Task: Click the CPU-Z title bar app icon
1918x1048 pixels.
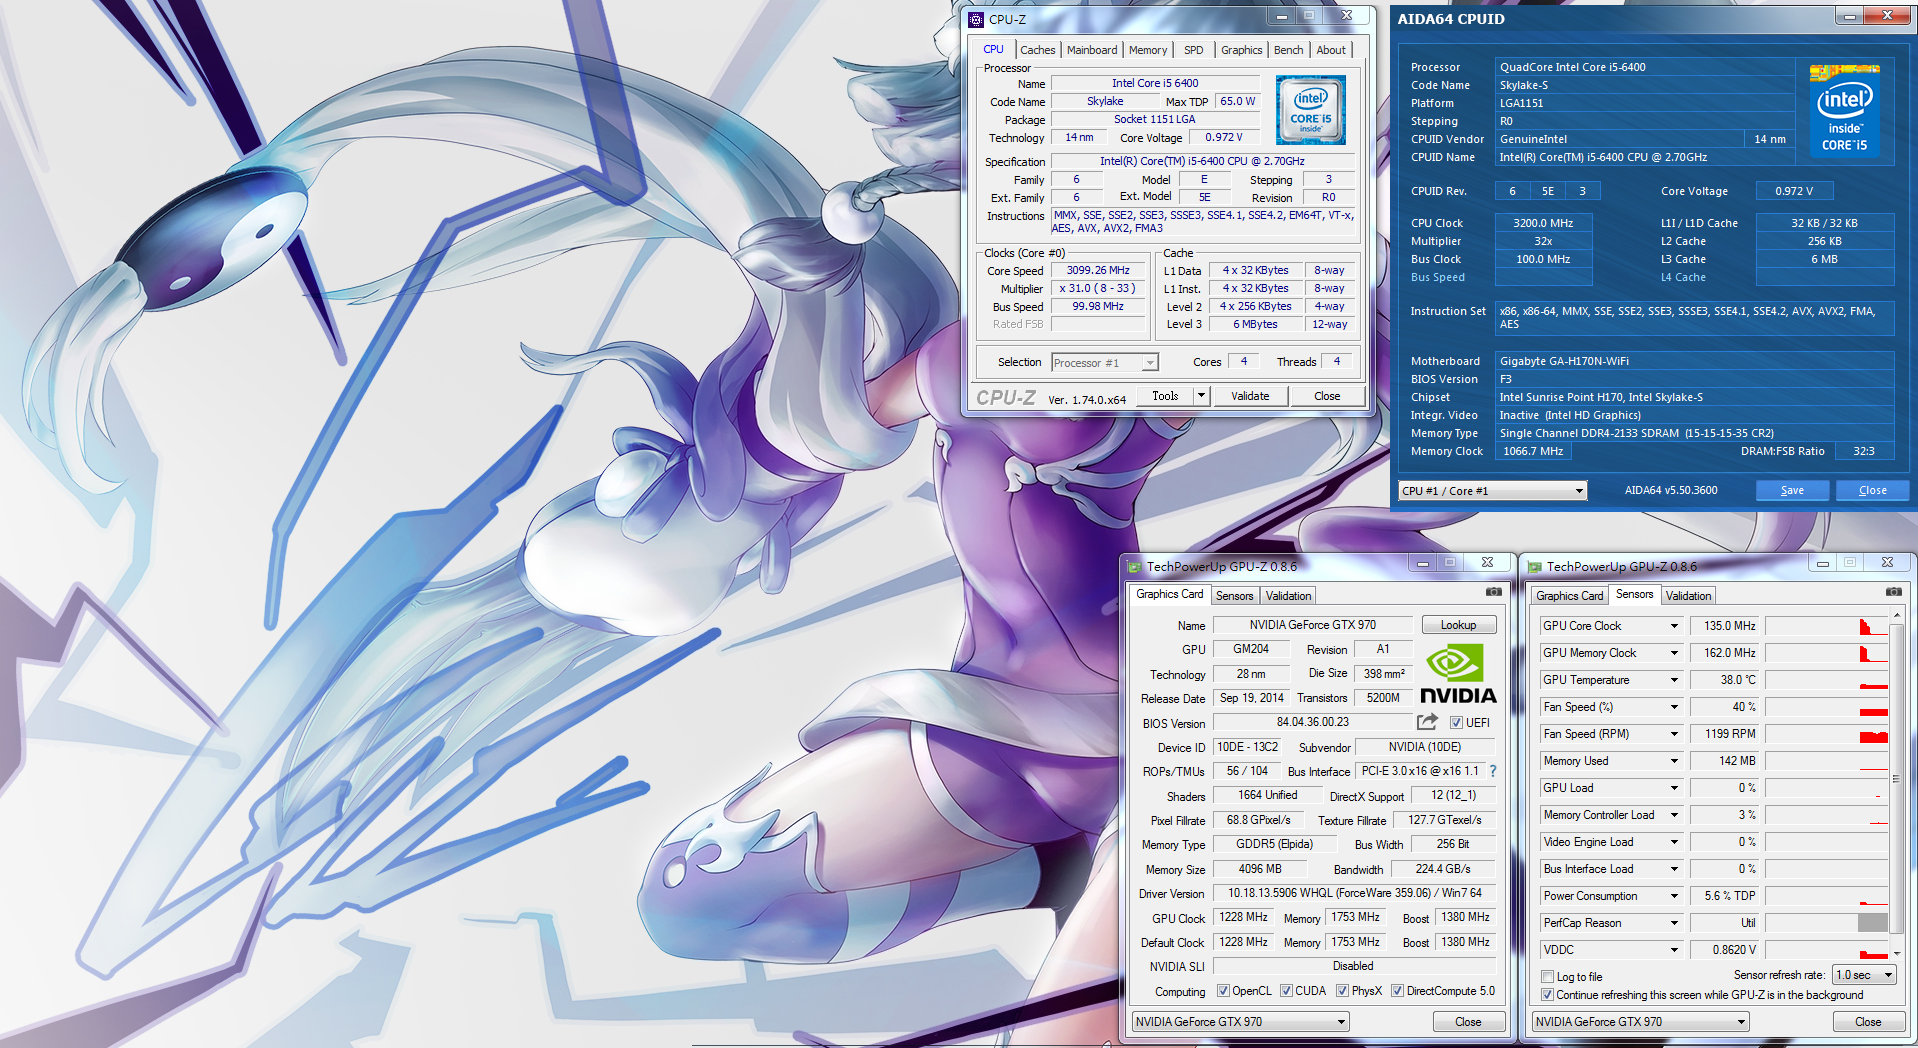Action: 977,19
